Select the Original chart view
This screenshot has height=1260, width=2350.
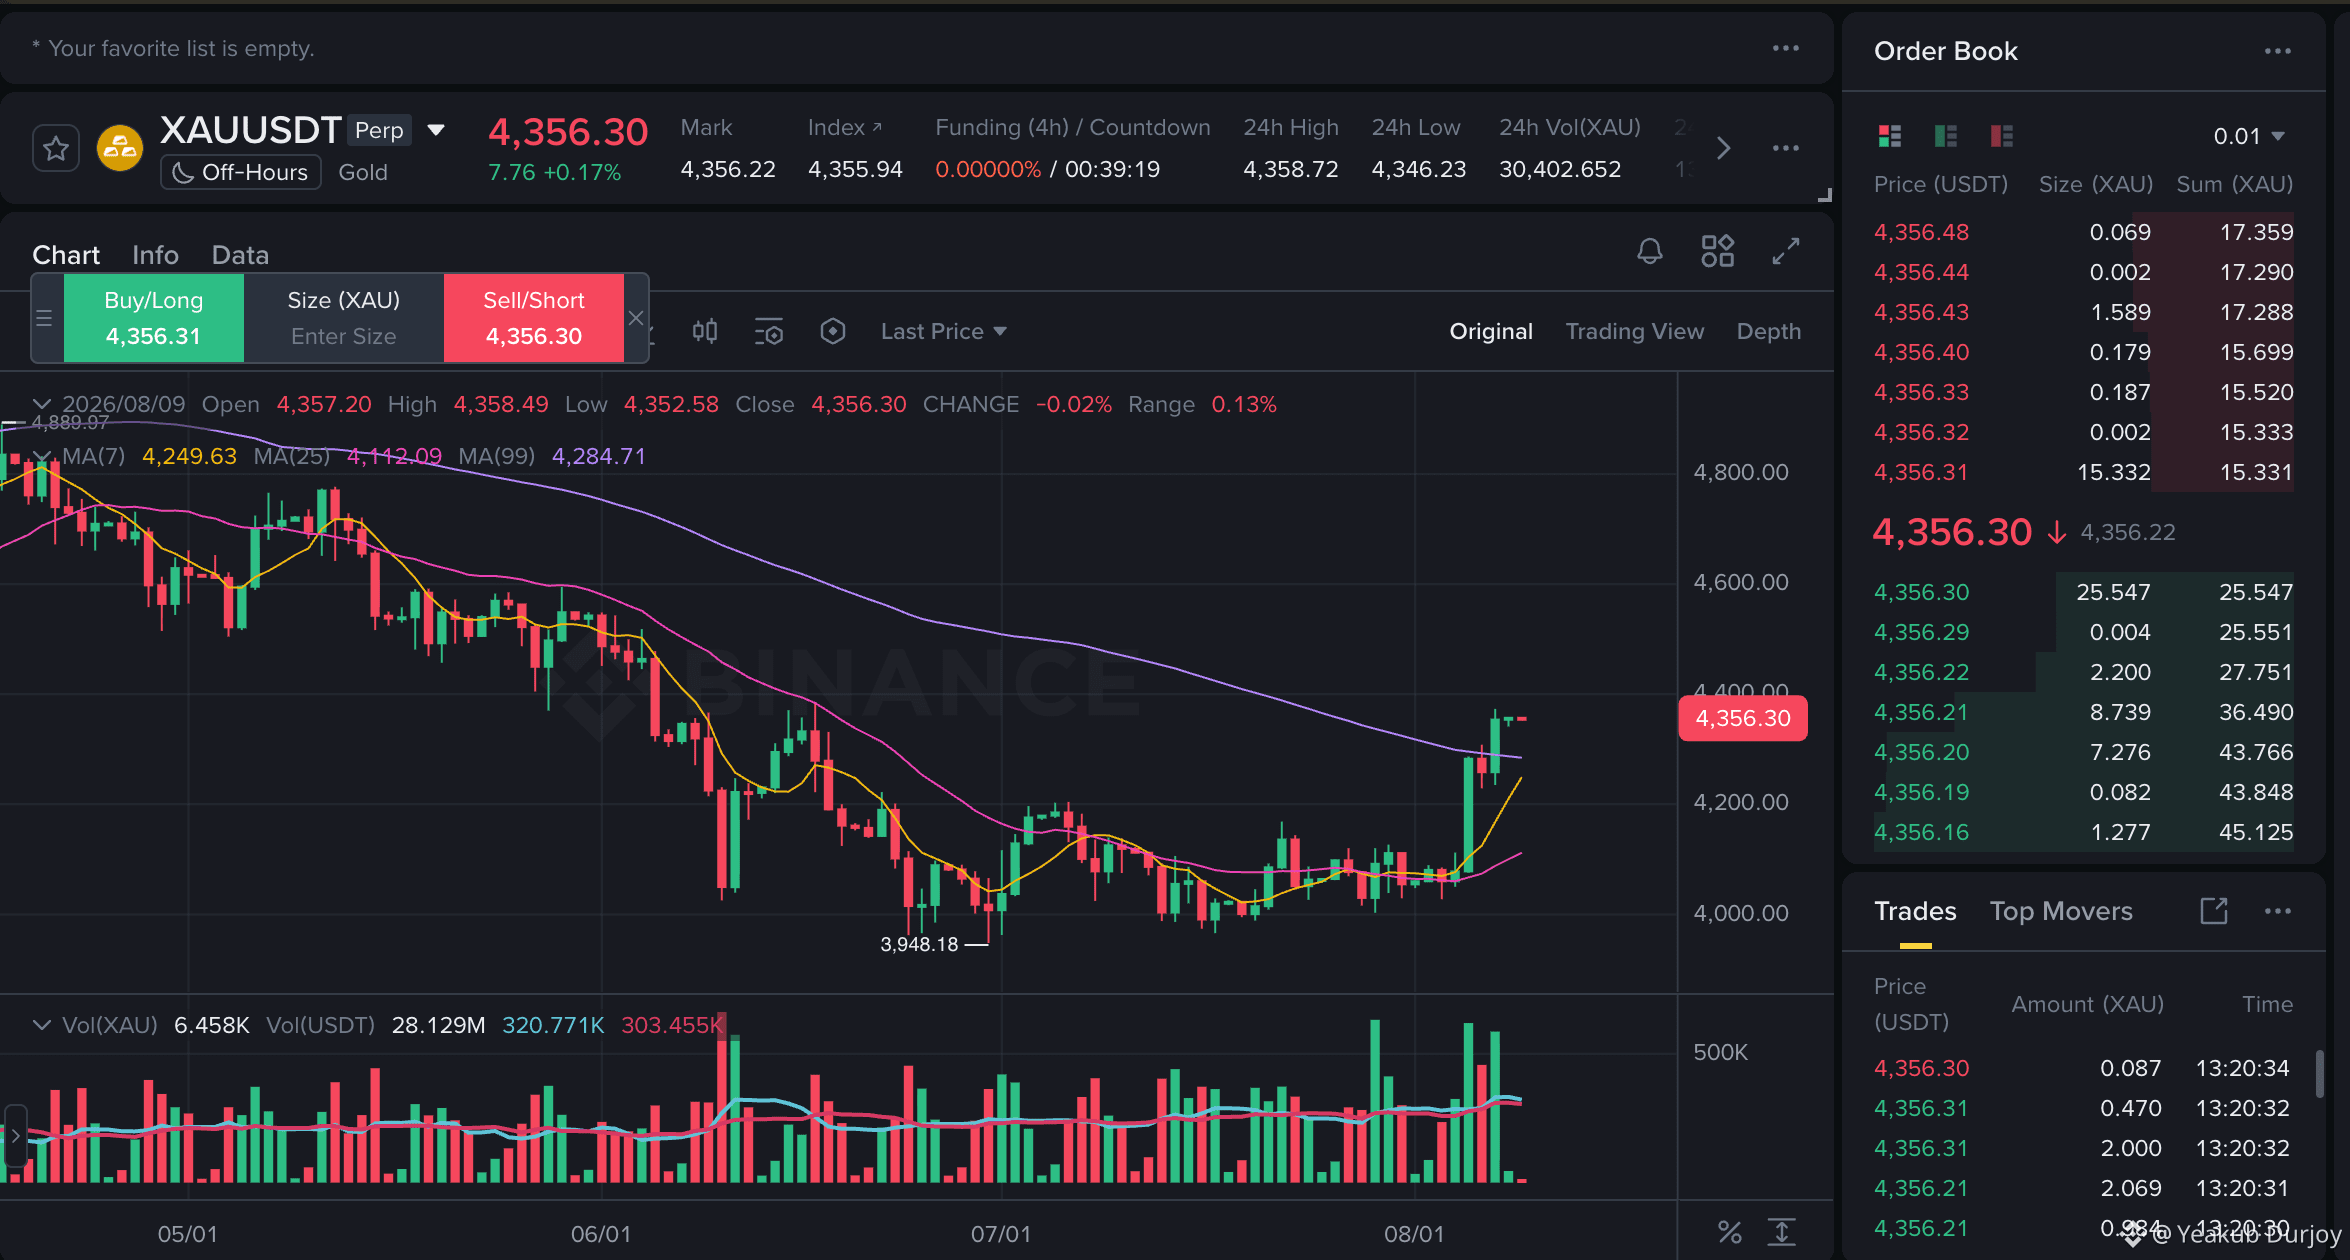click(x=1490, y=331)
